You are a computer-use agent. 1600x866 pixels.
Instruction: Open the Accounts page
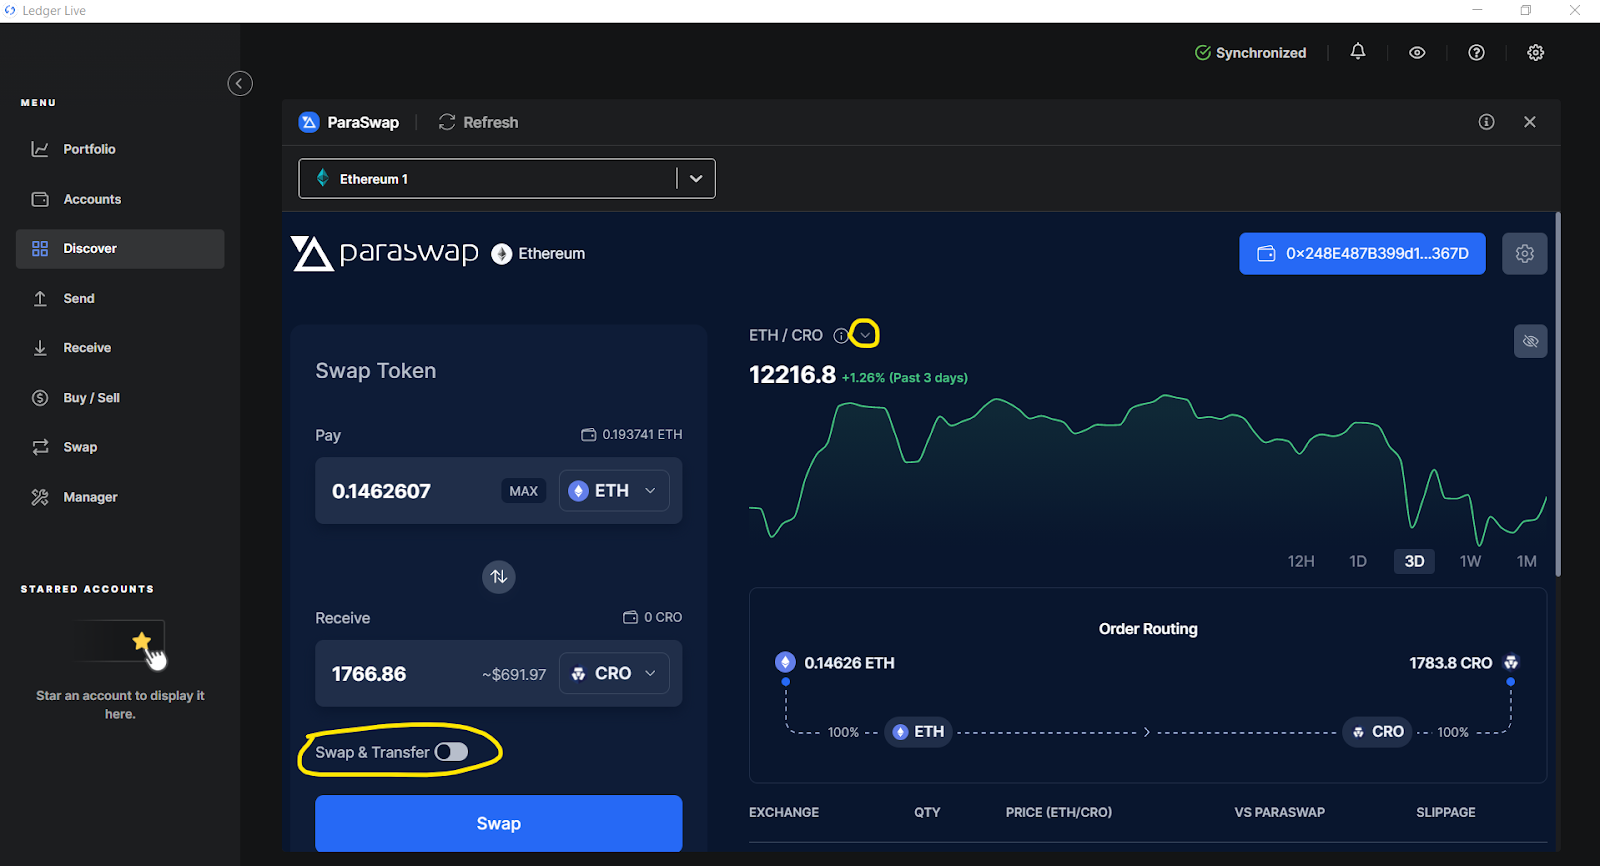(x=120, y=199)
